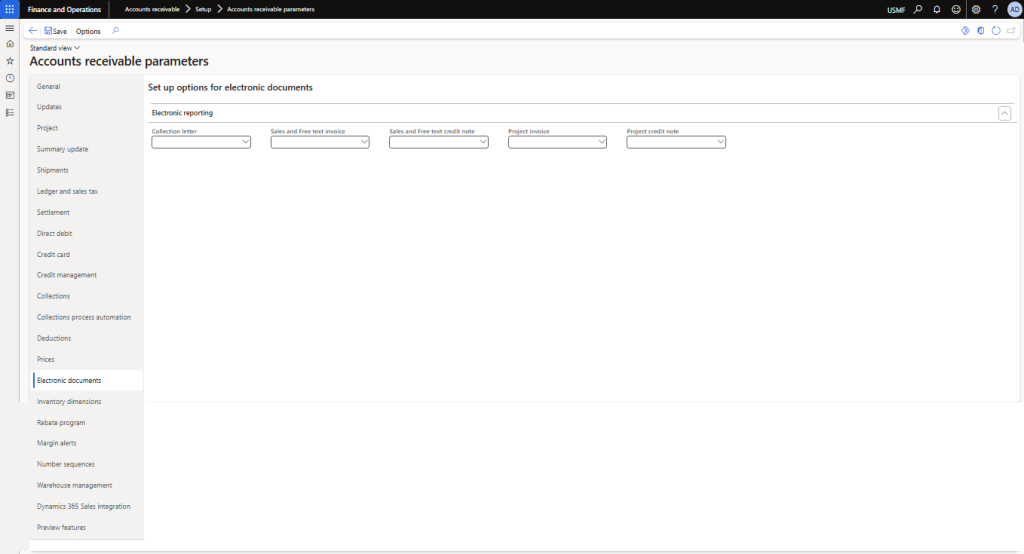The width and height of the screenshot is (1024, 554).
Task: Click the back arrow in action bar
Action: tap(33, 31)
